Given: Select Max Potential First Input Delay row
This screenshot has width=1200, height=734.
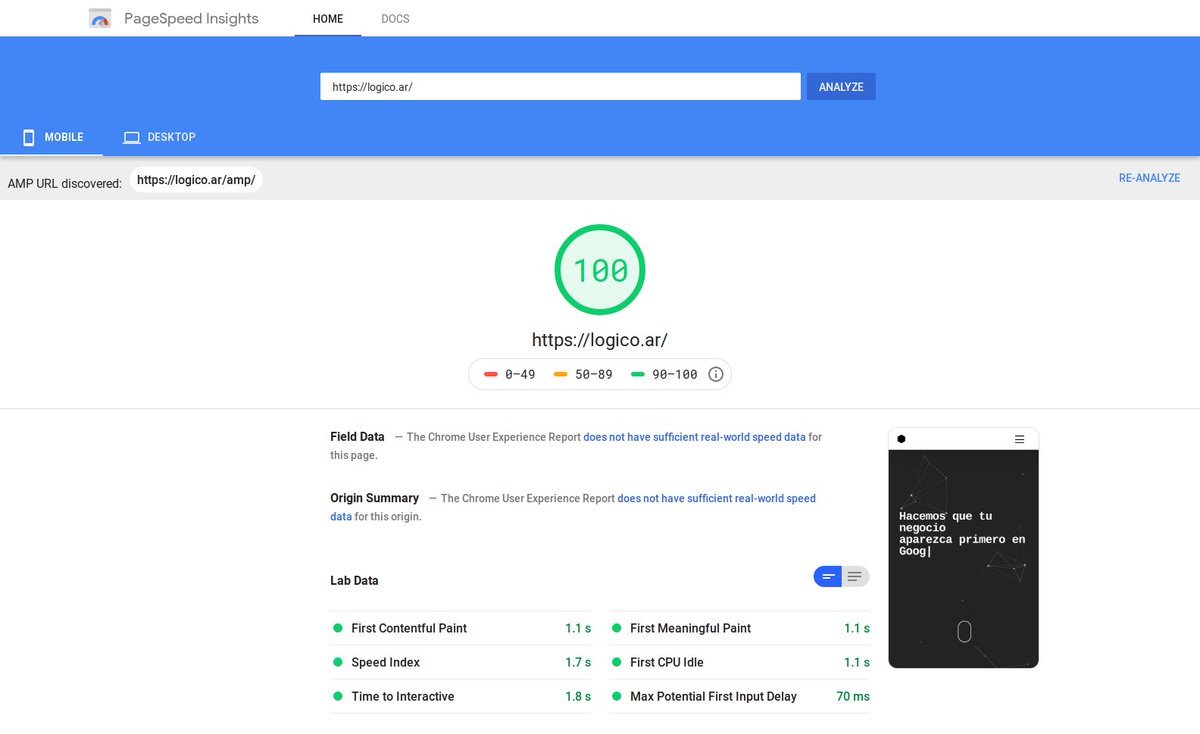Looking at the screenshot, I should click(x=740, y=696).
